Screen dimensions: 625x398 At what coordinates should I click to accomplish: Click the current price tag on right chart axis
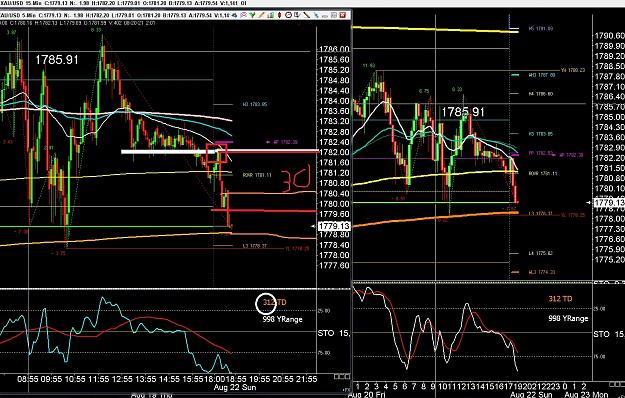pyautogui.click(x=609, y=203)
